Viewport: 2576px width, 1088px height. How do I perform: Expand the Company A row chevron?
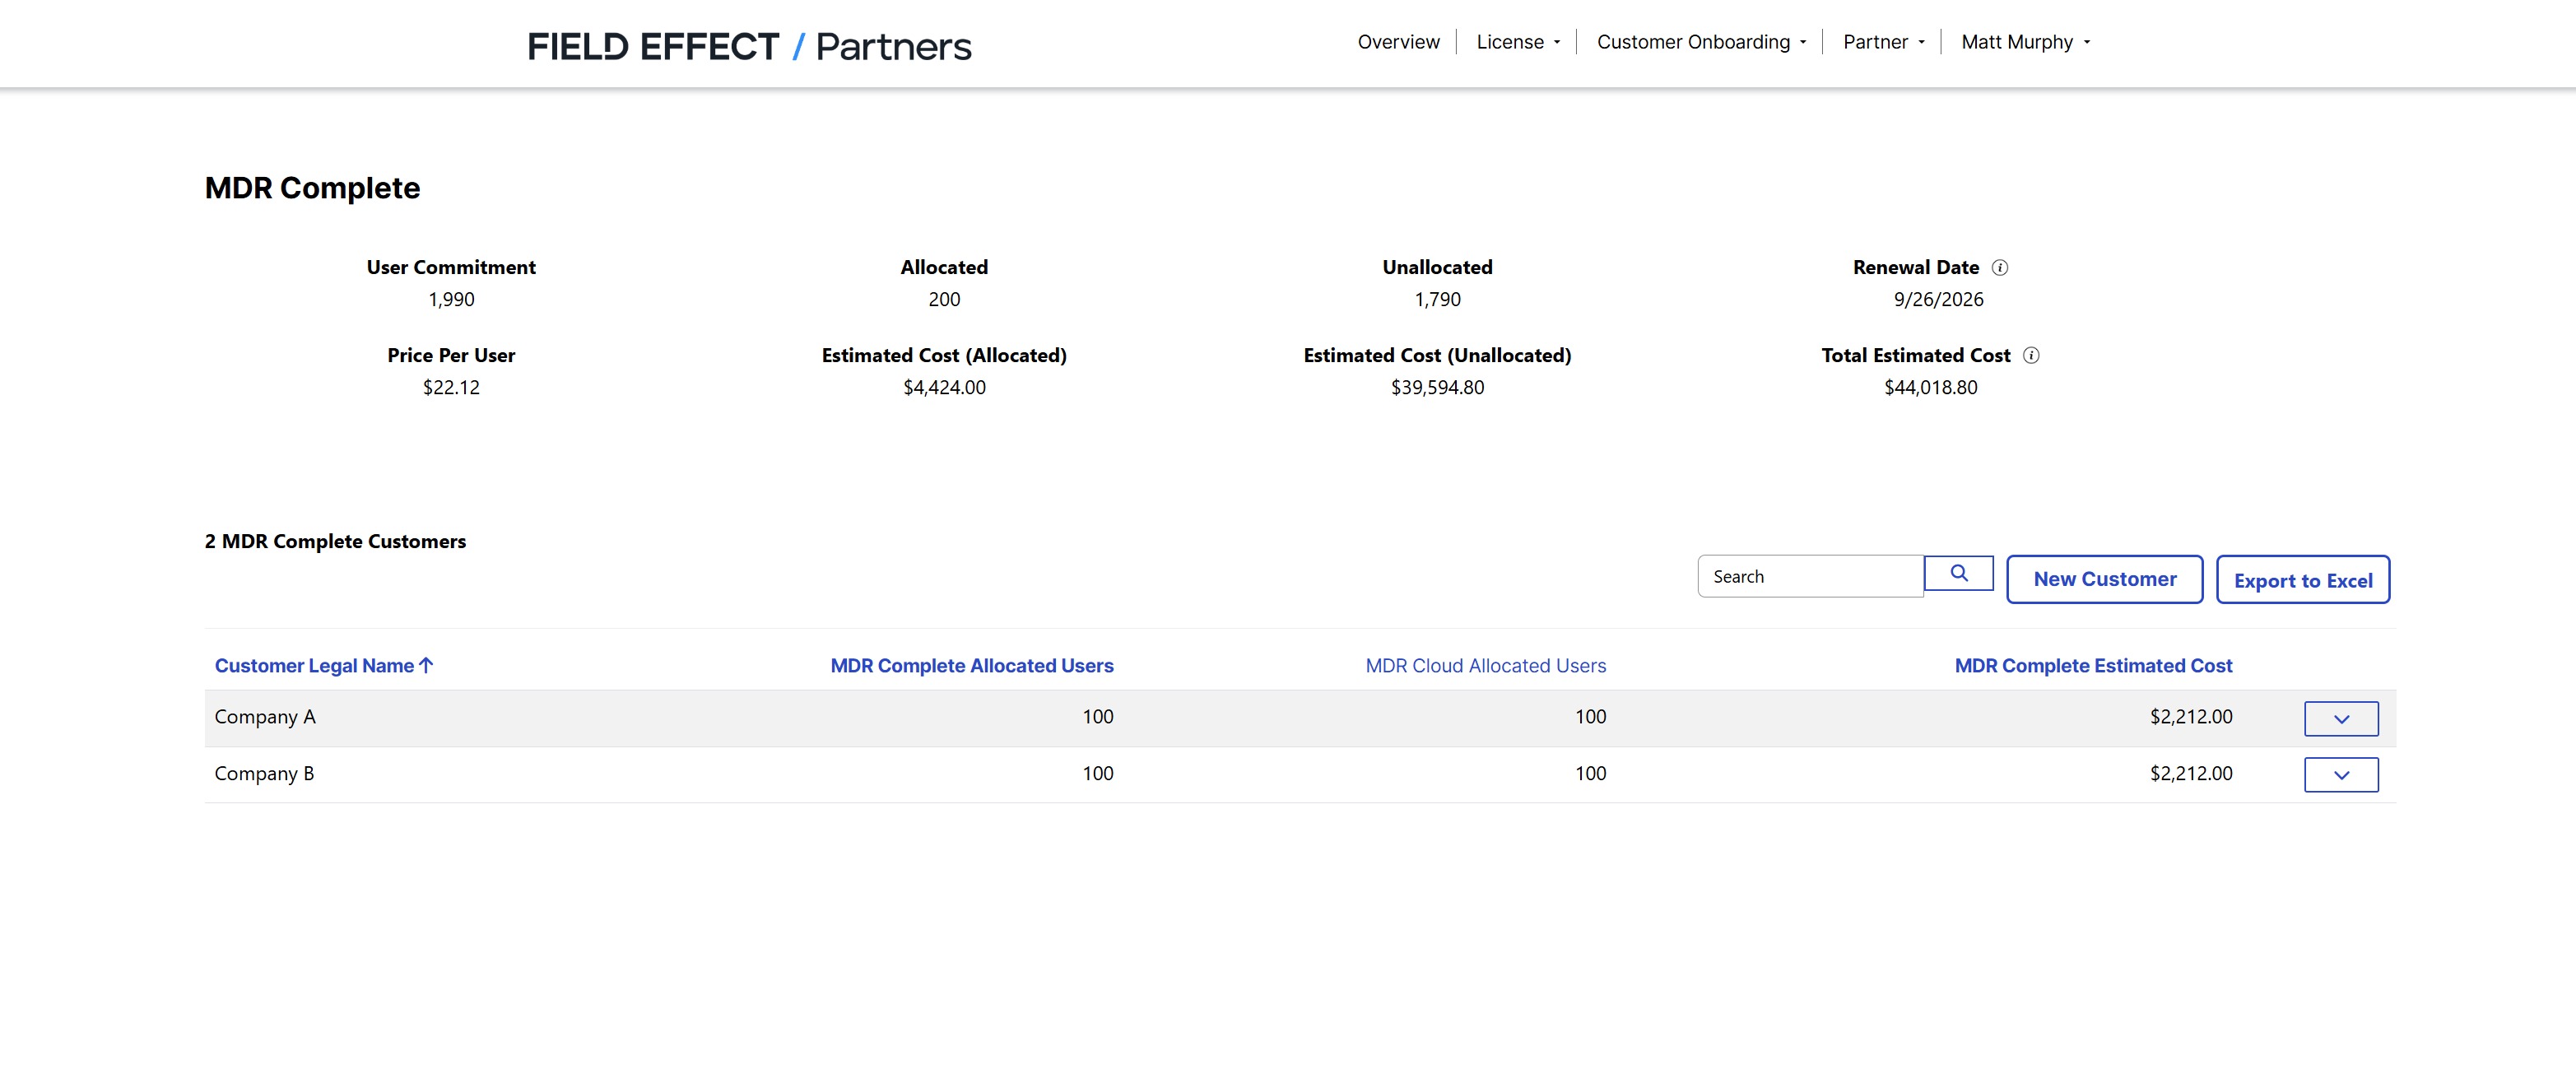[x=2340, y=718]
